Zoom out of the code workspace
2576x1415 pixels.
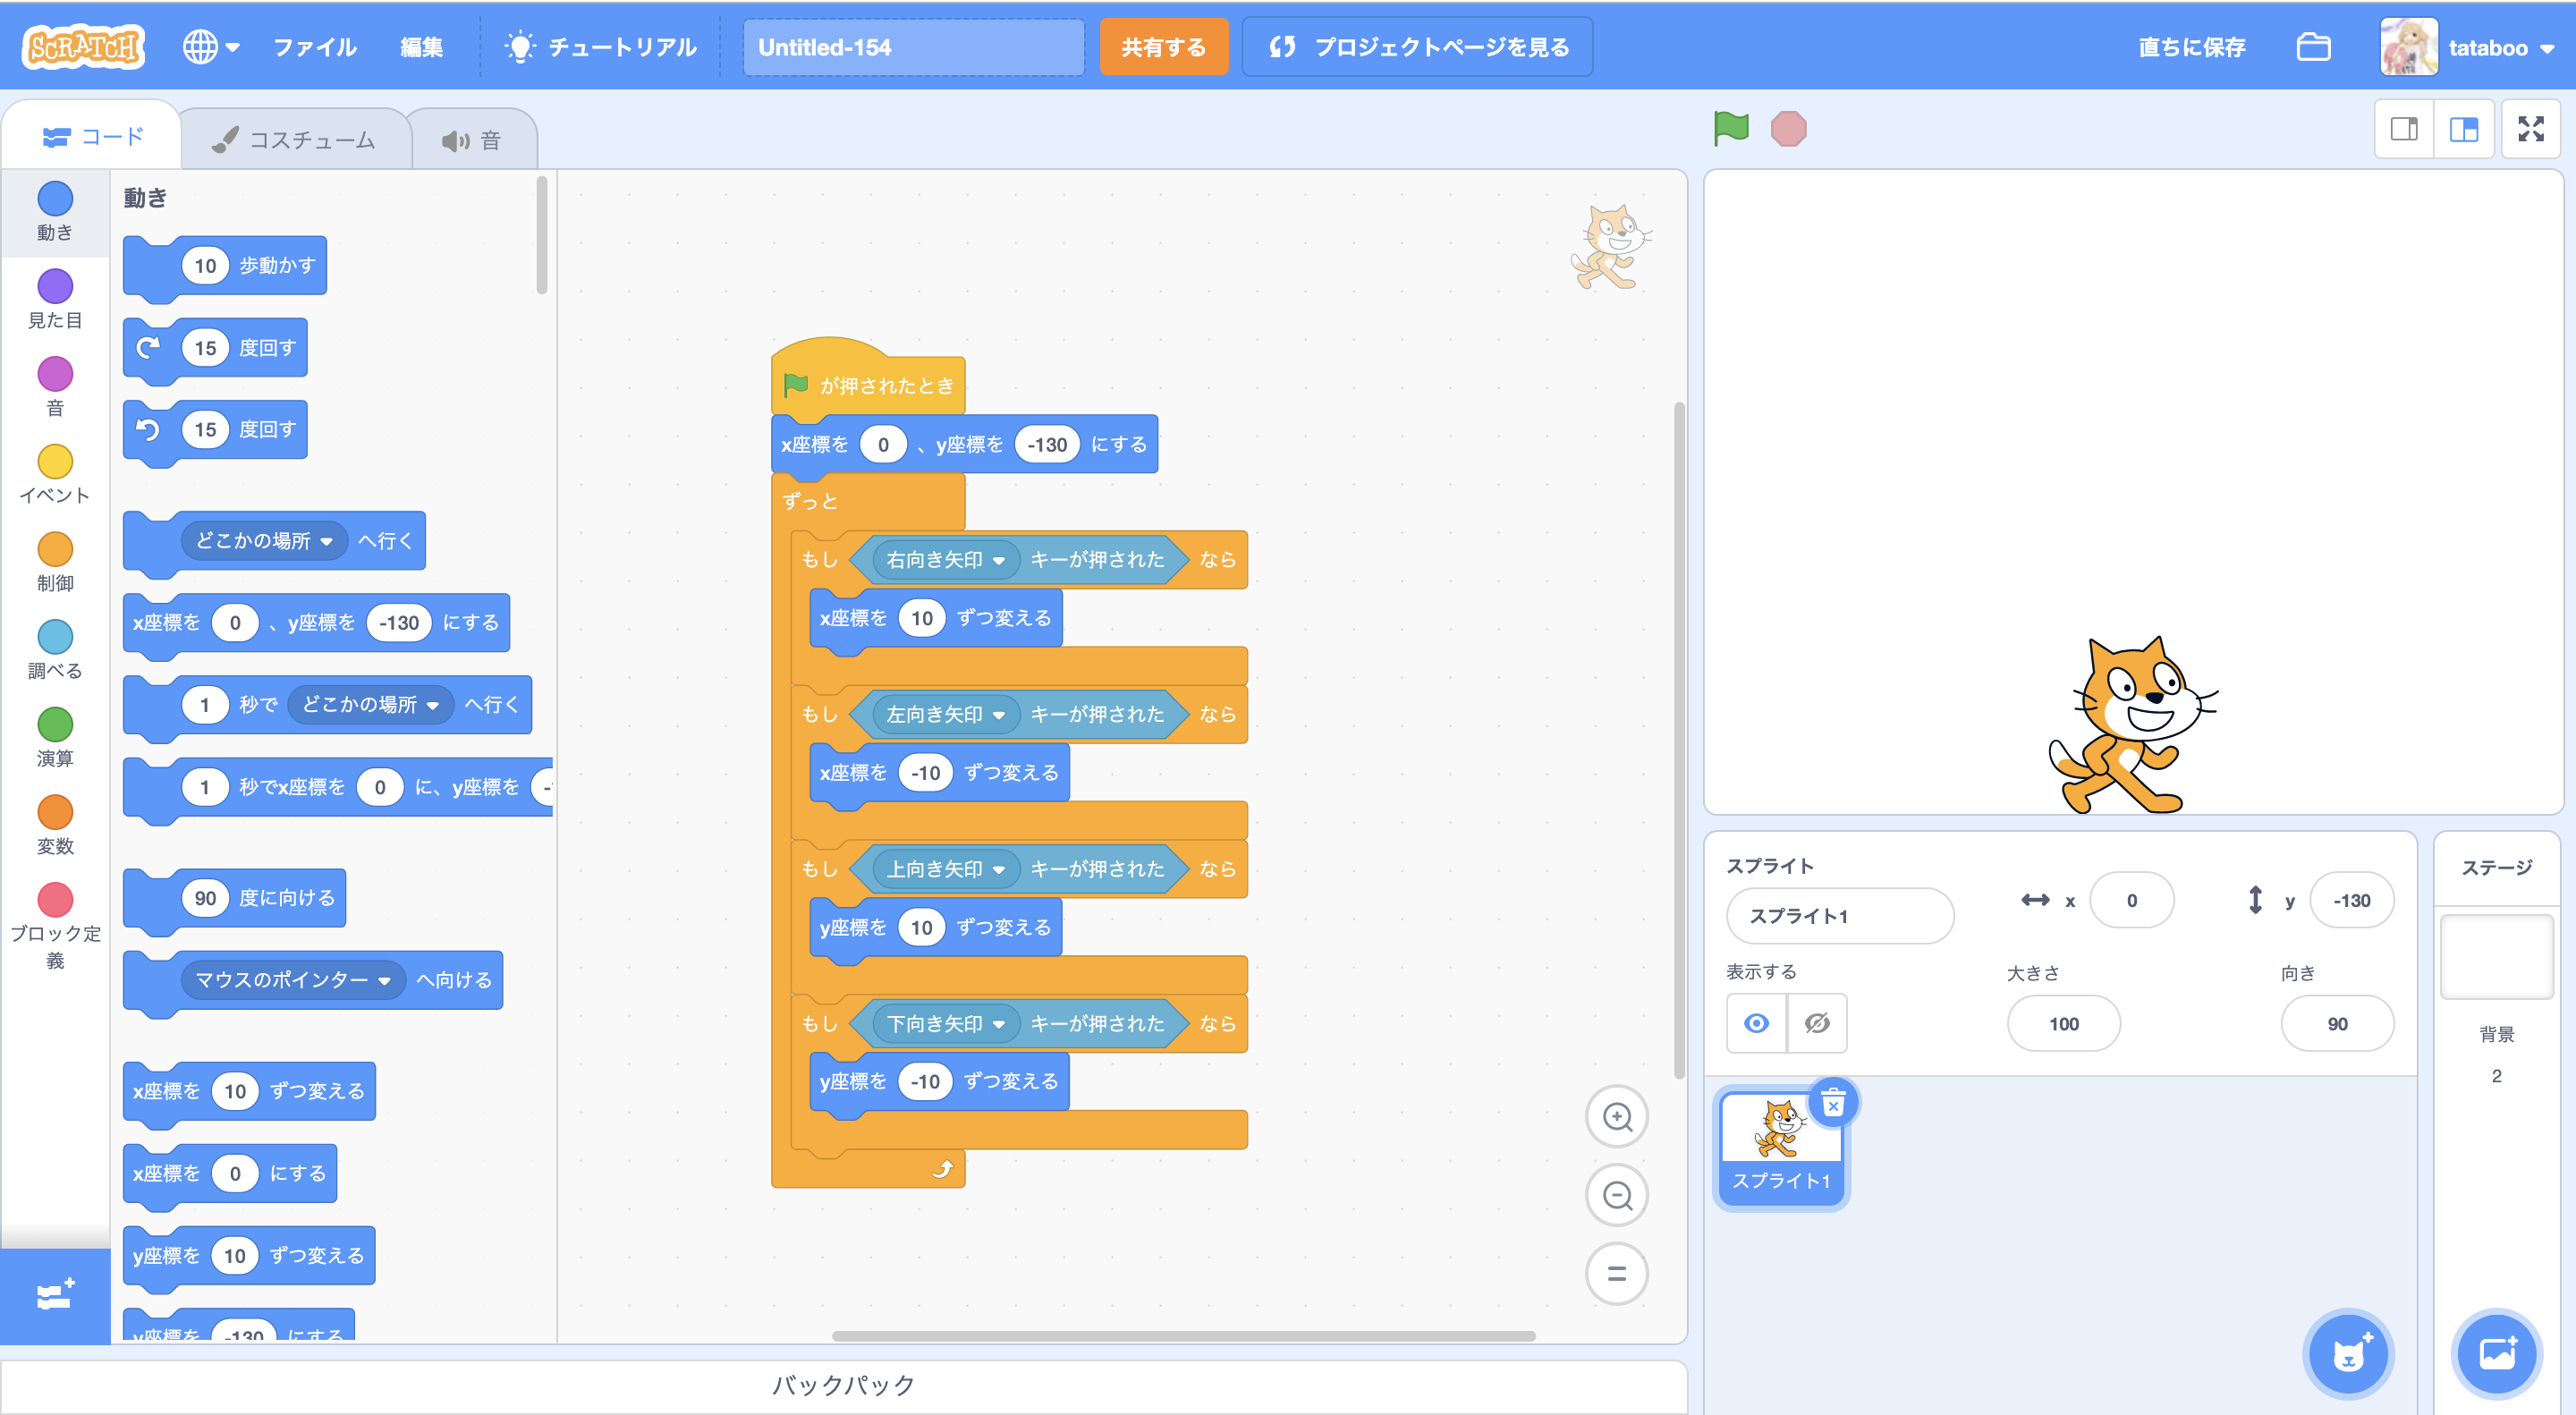click(1616, 1195)
